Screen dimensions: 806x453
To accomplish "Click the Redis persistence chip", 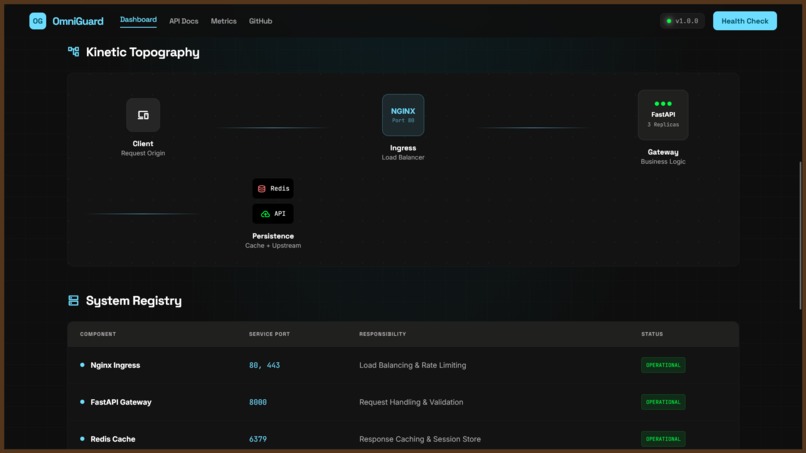I will (273, 189).
